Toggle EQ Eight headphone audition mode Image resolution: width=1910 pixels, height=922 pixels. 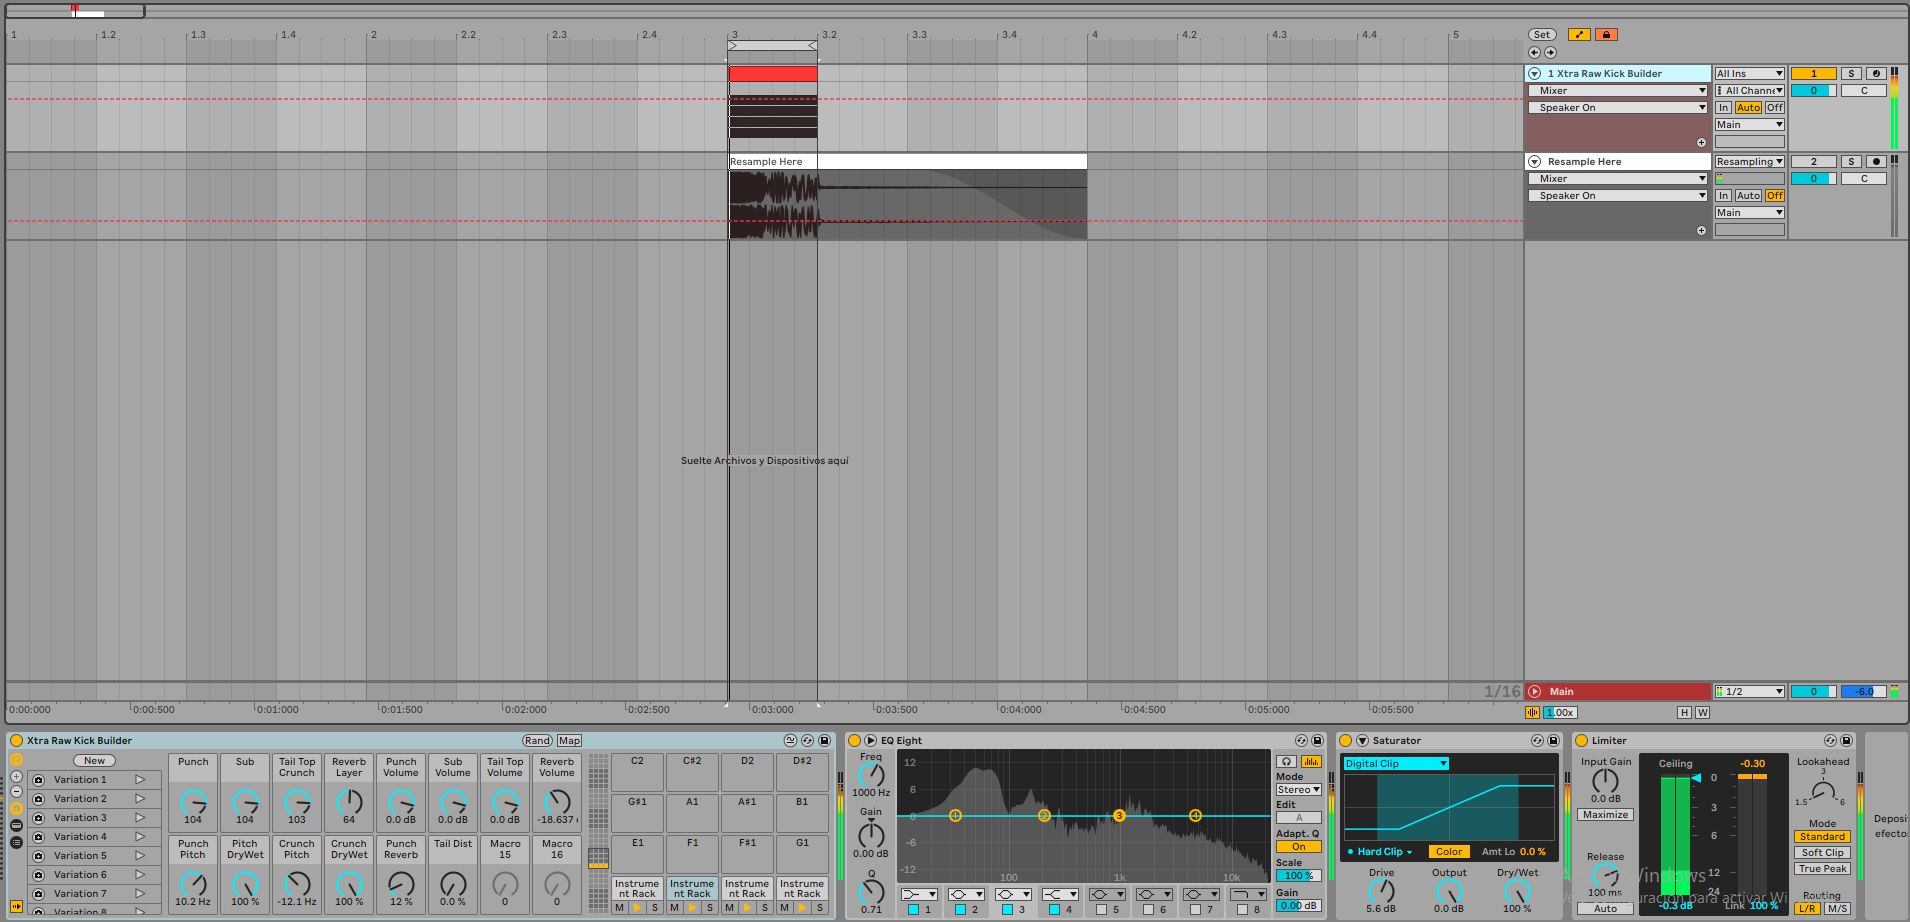tap(1287, 762)
